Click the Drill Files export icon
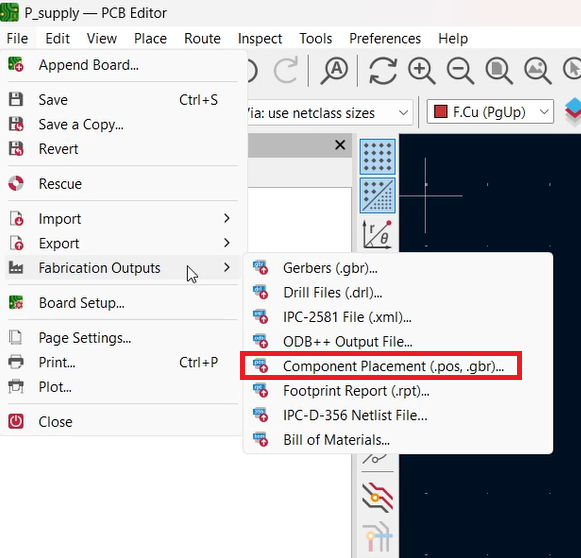The width and height of the screenshot is (581, 558). coord(260,292)
